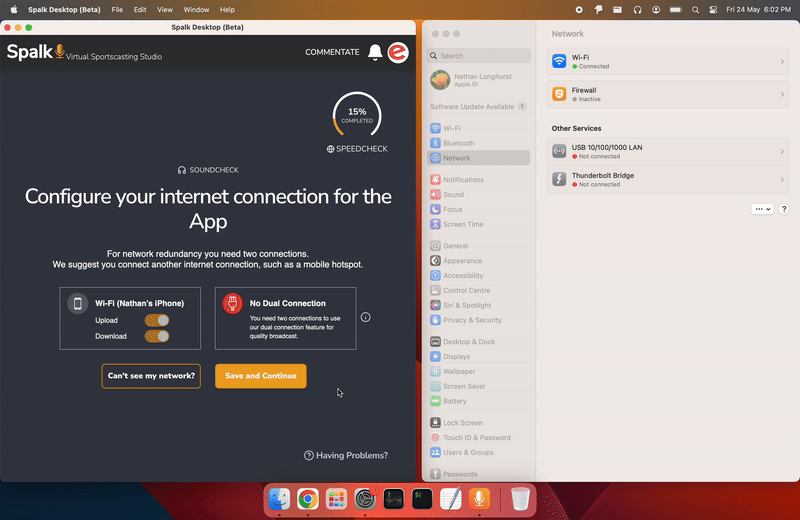The width and height of the screenshot is (800, 520).
Task: Open TextEdit from the Dock
Action: click(451, 499)
